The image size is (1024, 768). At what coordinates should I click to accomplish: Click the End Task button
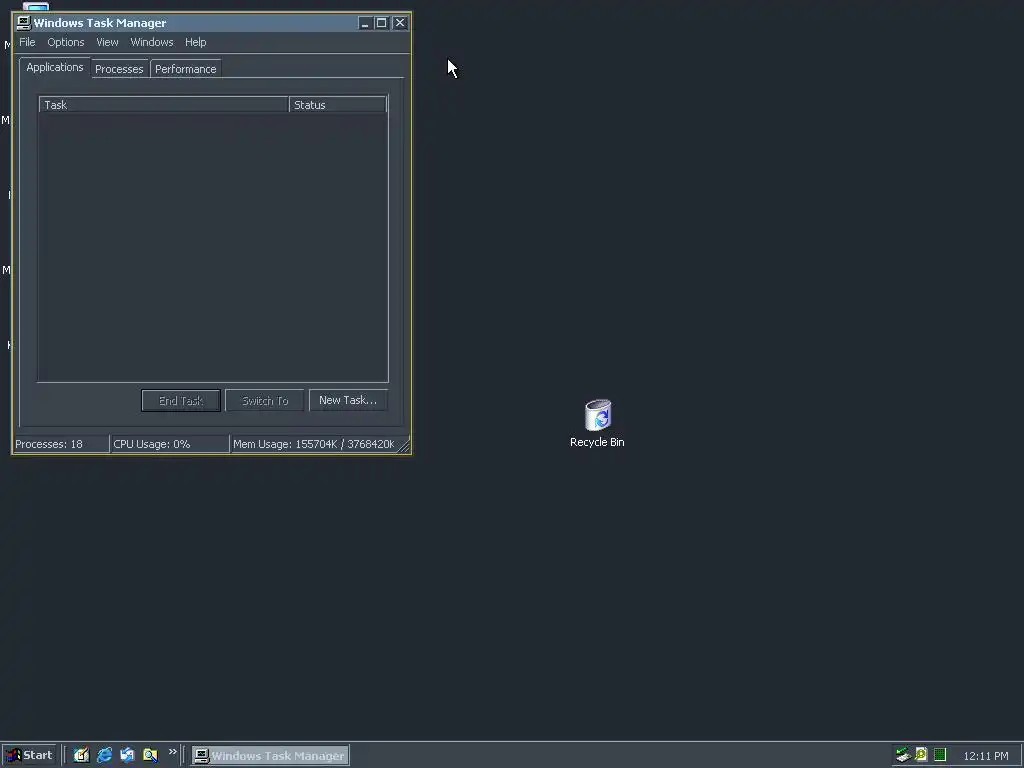coord(181,400)
